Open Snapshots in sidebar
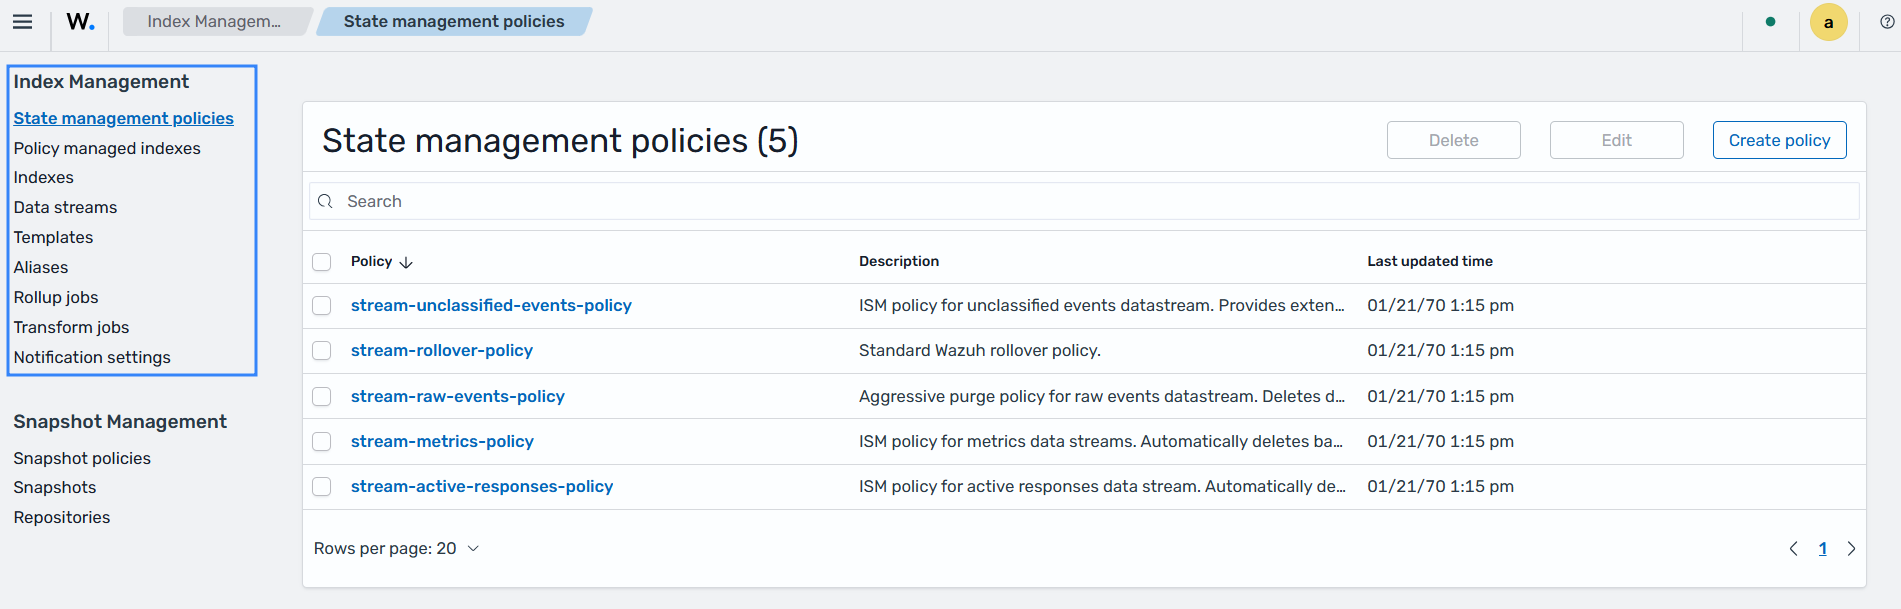Viewport: 1901px width, 609px height. (55, 487)
